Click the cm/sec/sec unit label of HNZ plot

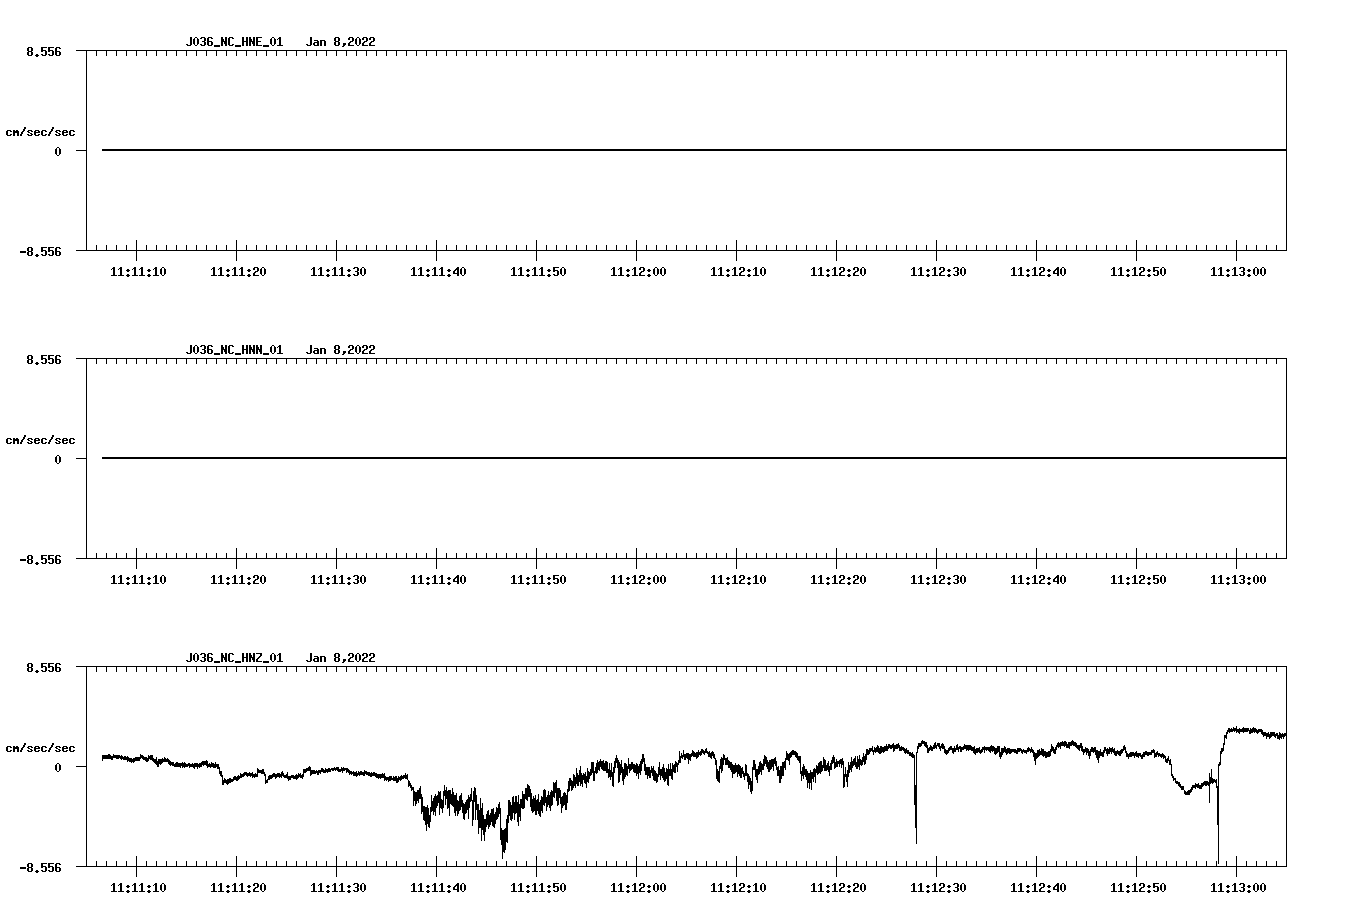[x=40, y=748]
